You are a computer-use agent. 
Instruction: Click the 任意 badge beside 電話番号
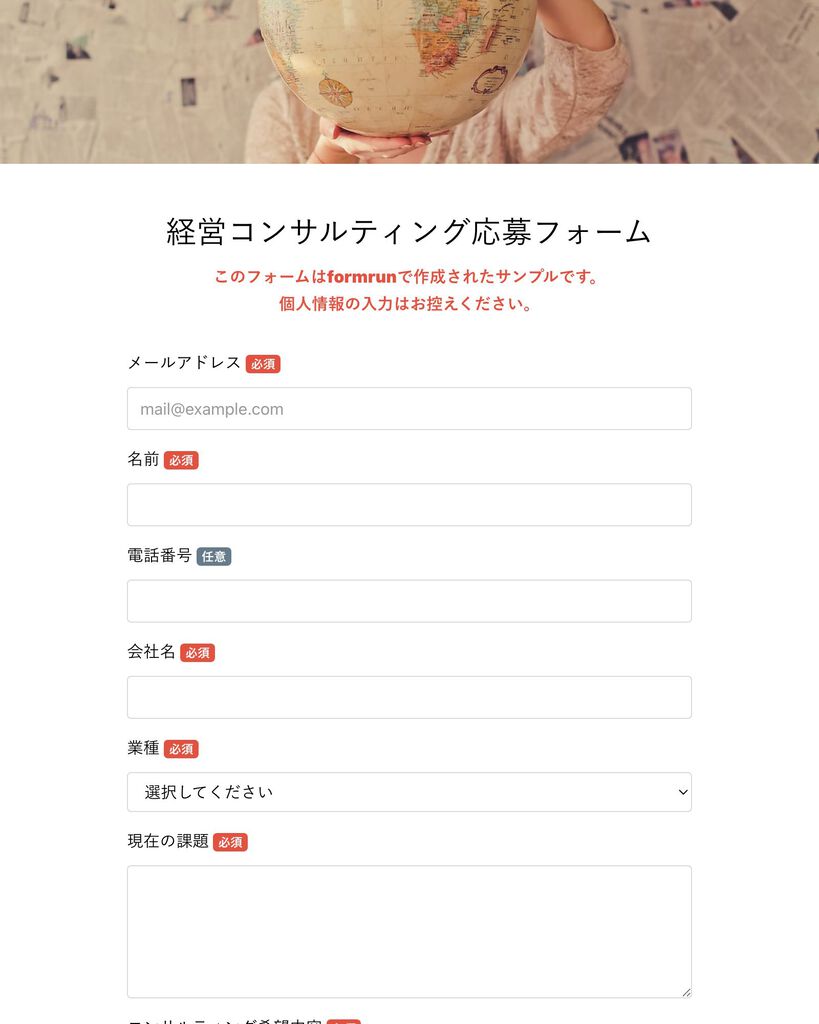(x=214, y=556)
